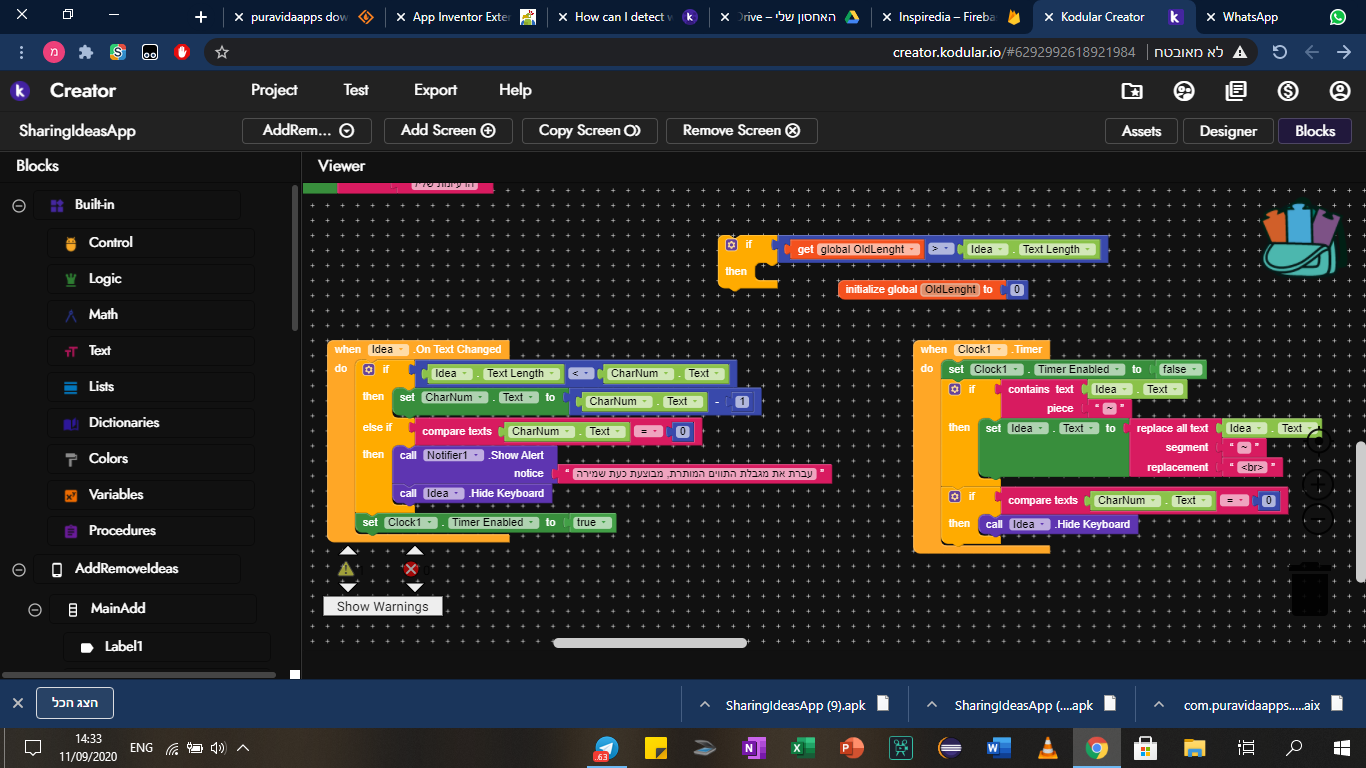Image resolution: width=1366 pixels, height=768 pixels.
Task: Open the AddRem... screen selector dropdown
Action: (307, 130)
